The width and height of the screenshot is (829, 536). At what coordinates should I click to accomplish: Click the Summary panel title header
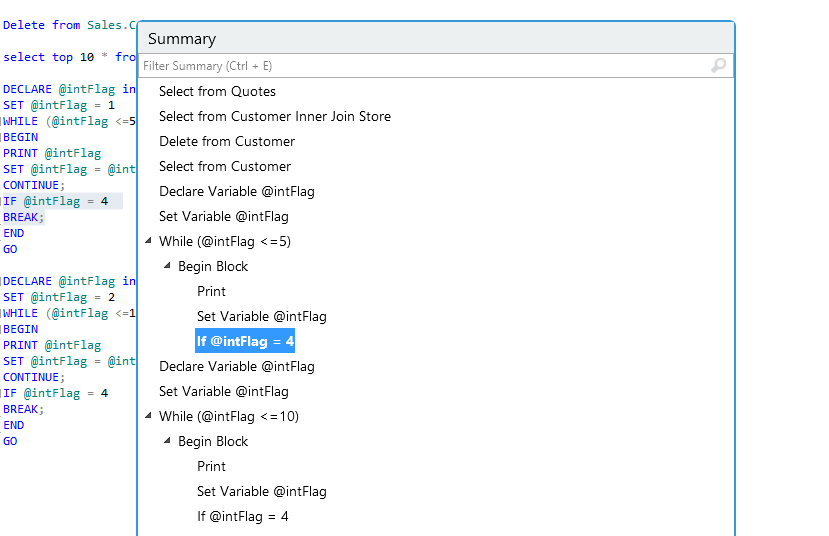[x=182, y=39]
